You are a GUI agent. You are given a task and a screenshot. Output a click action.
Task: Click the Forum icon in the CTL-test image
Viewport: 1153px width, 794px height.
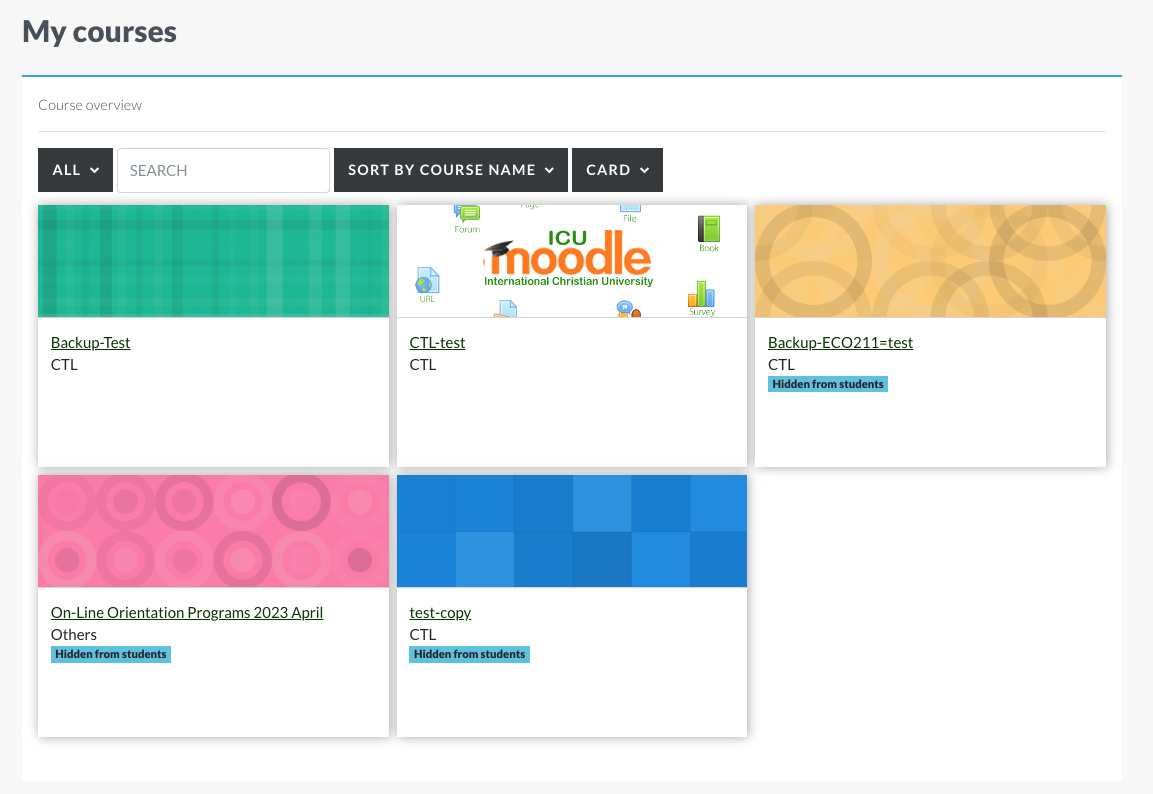tap(465, 213)
